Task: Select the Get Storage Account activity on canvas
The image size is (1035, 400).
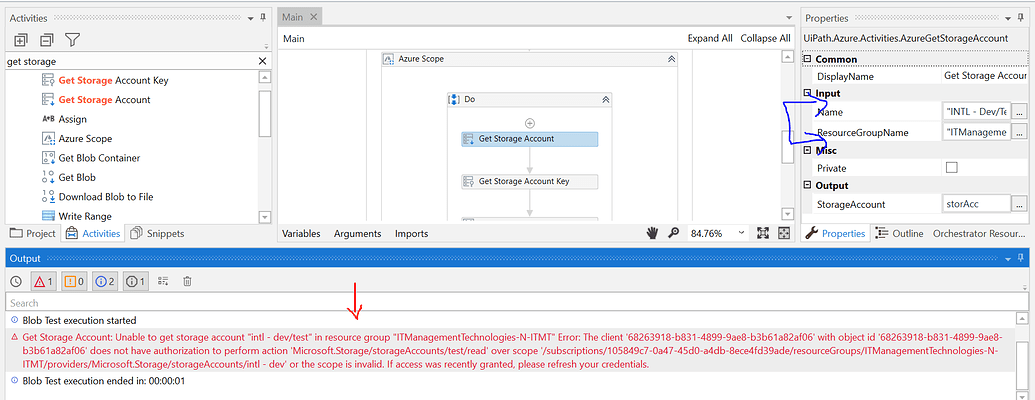Action: pos(529,139)
